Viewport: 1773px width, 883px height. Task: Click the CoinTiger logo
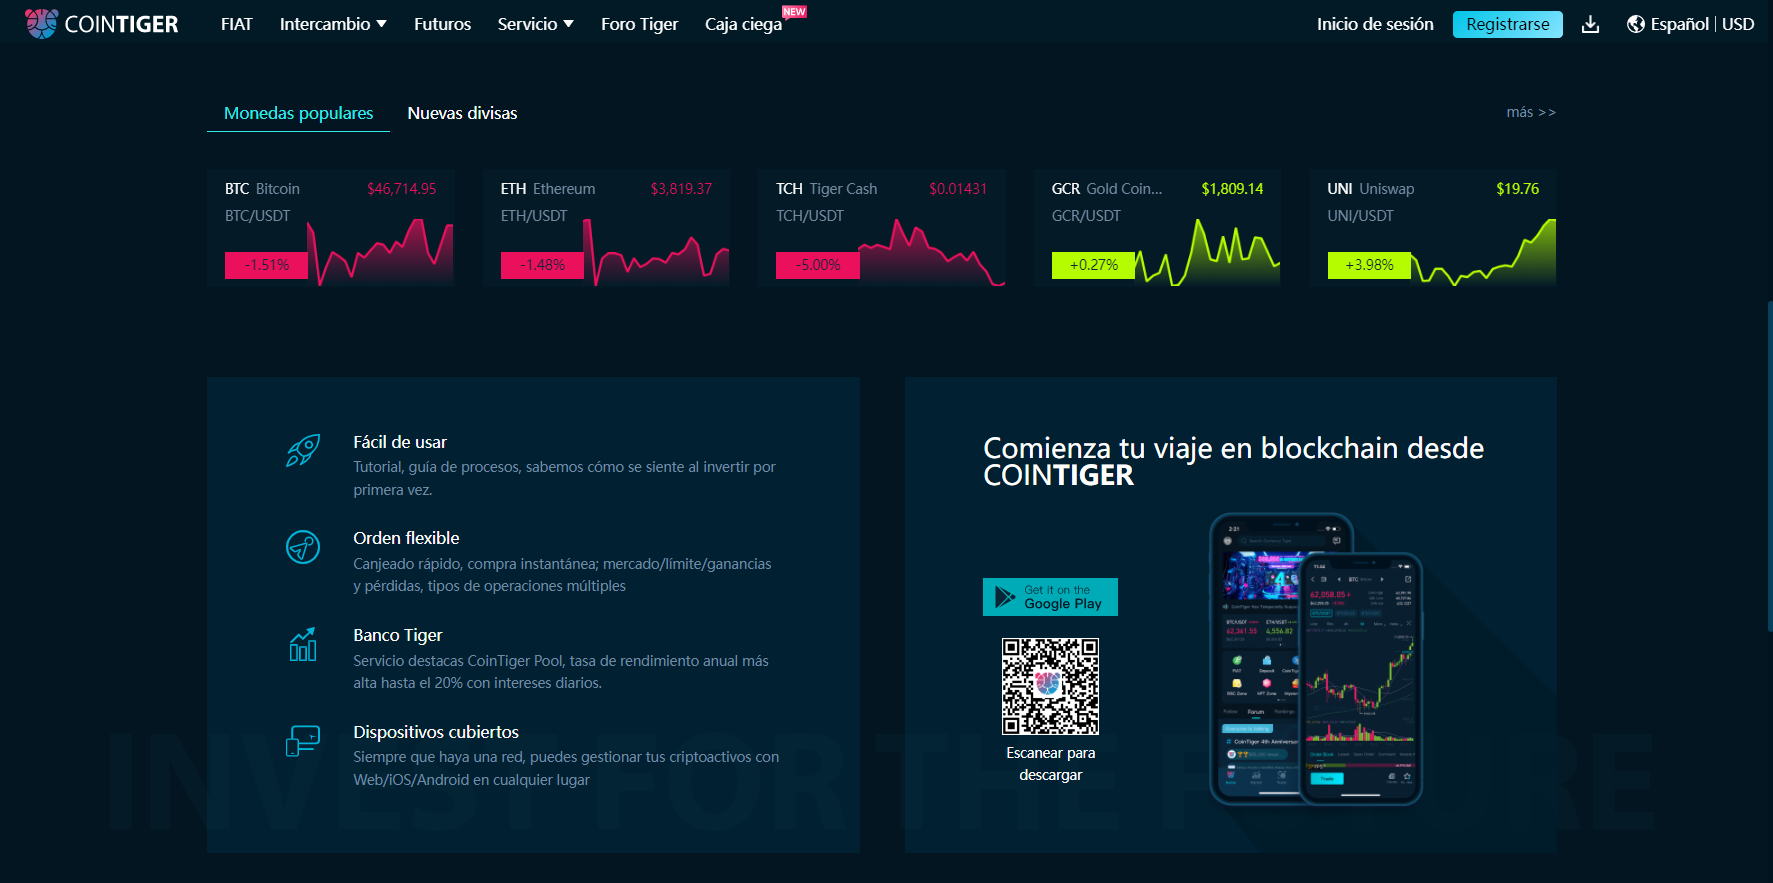[x=101, y=24]
